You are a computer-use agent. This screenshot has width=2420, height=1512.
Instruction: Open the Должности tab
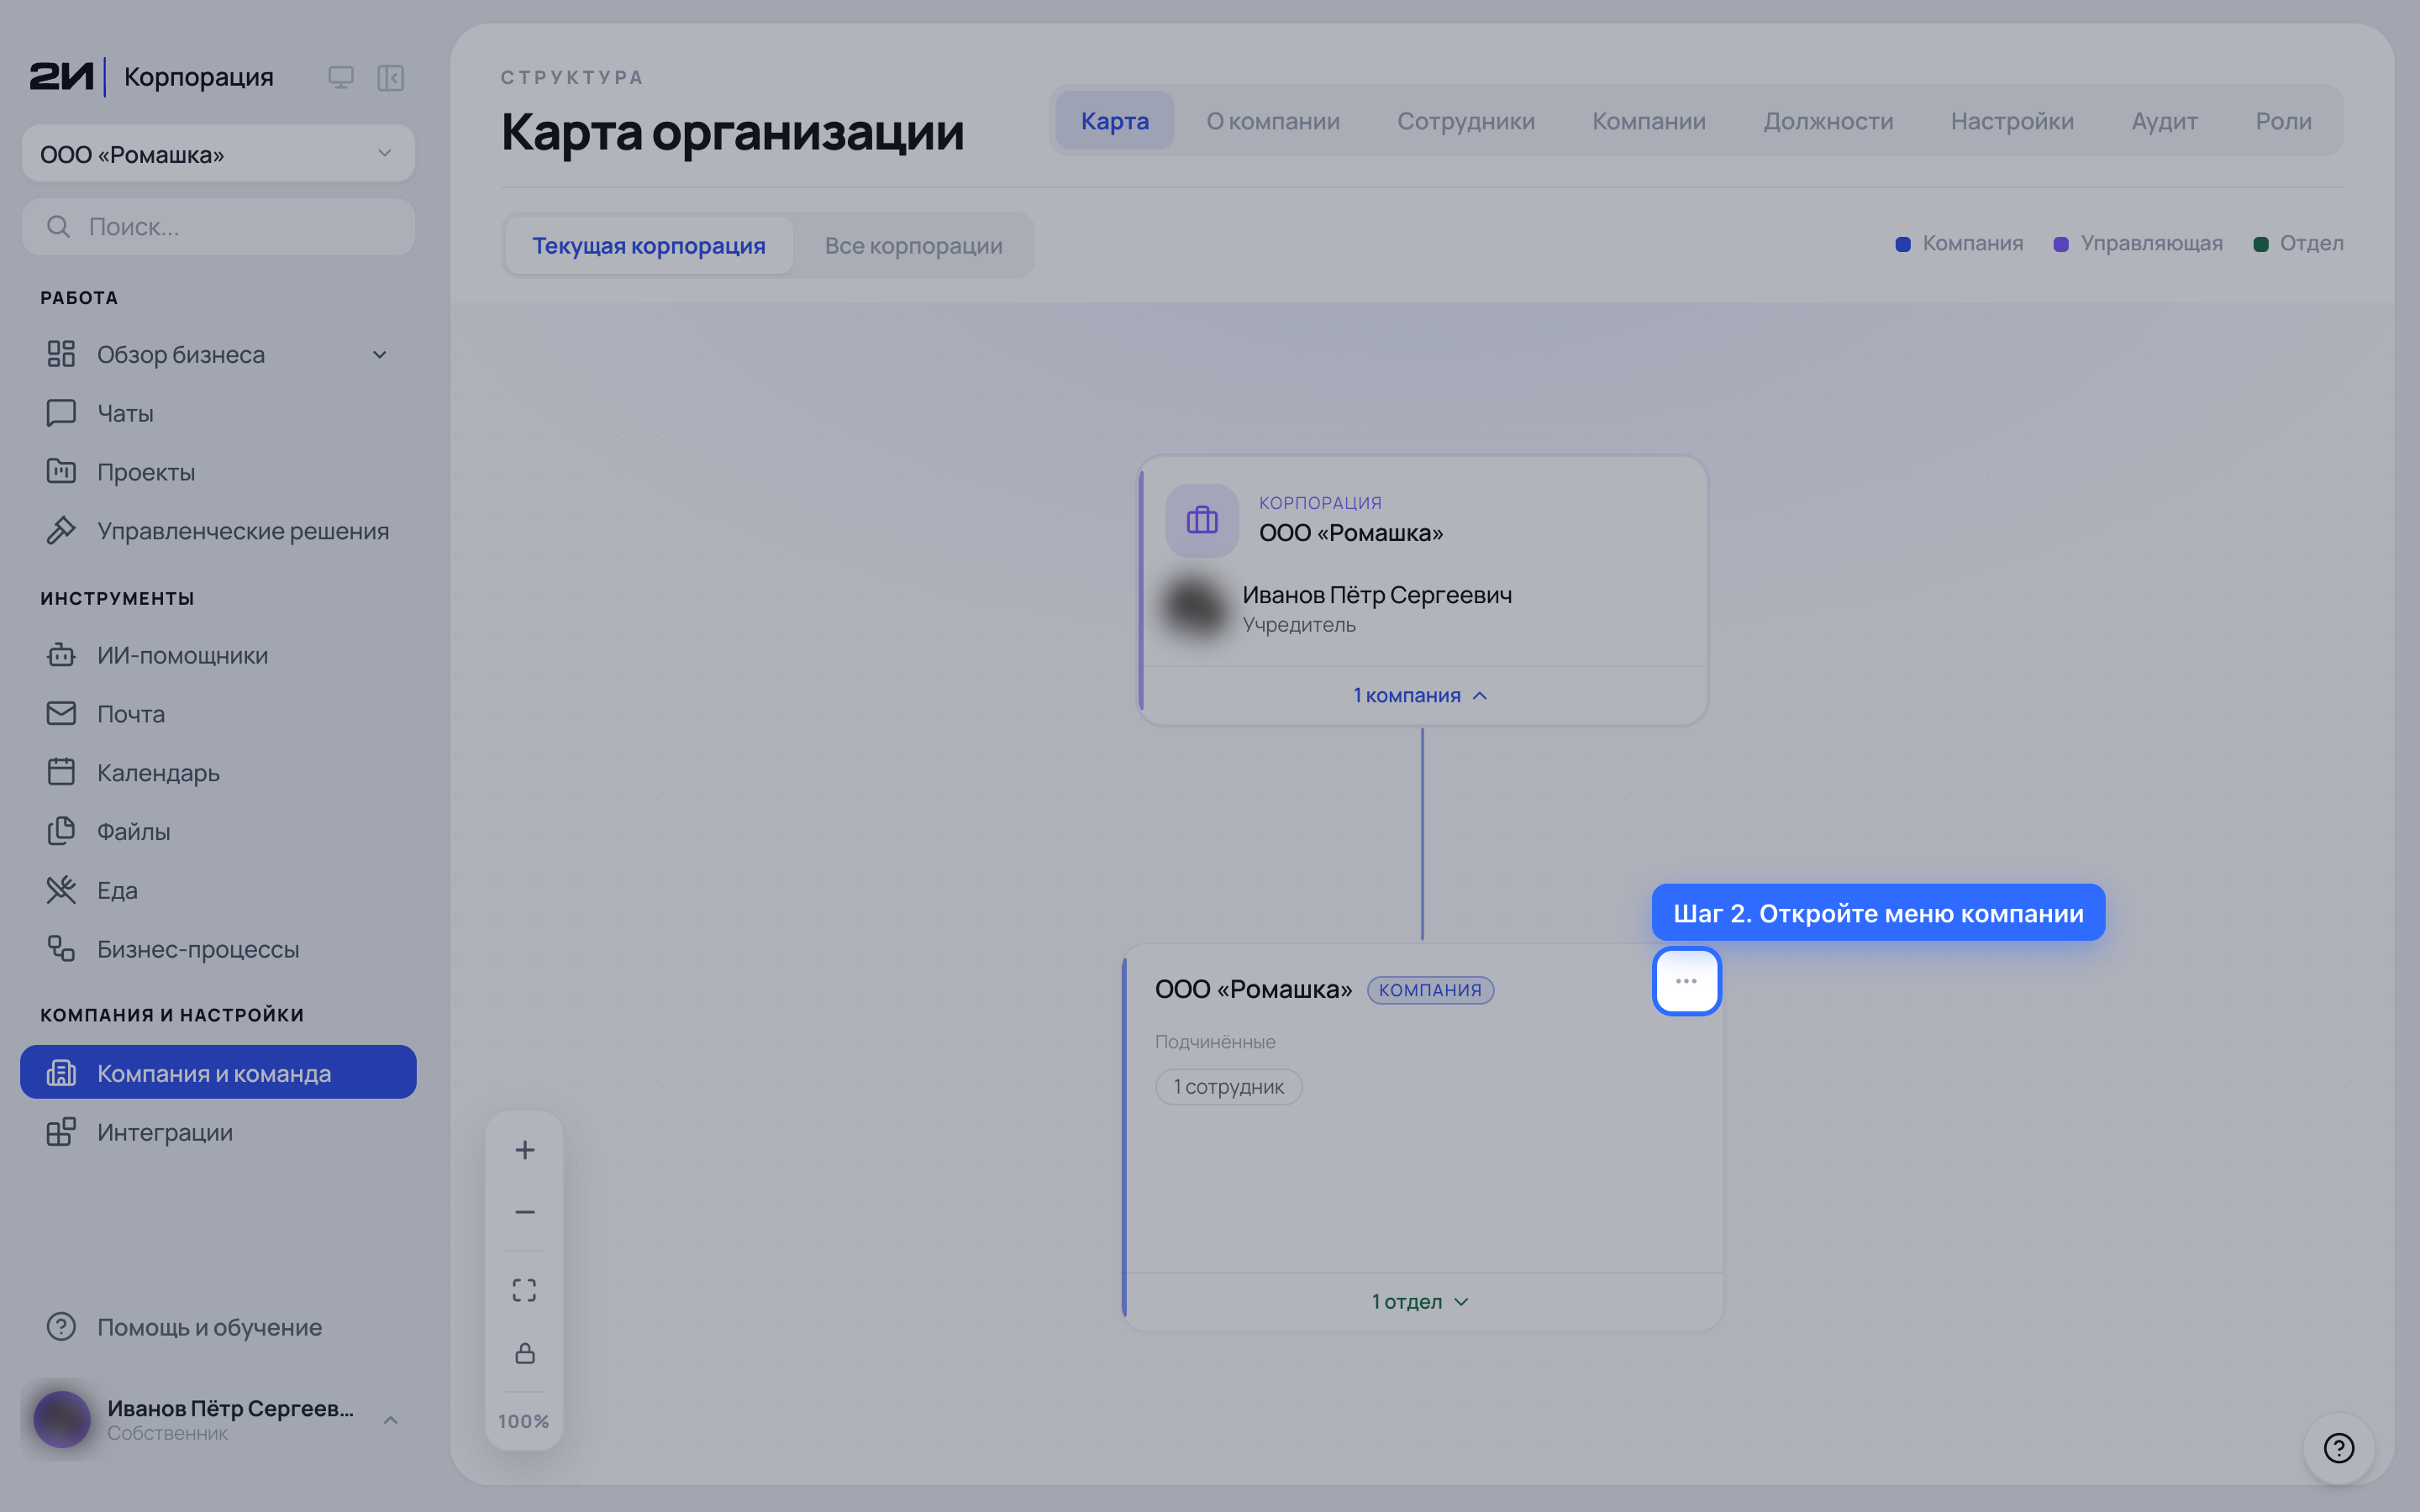pyautogui.click(x=1828, y=121)
